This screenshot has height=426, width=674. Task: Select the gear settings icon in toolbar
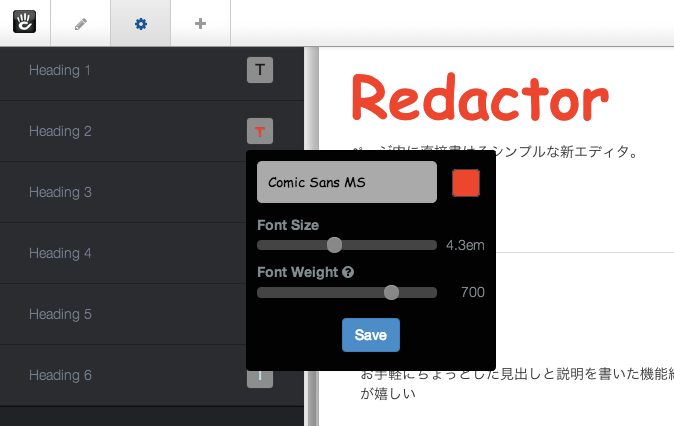coord(140,23)
